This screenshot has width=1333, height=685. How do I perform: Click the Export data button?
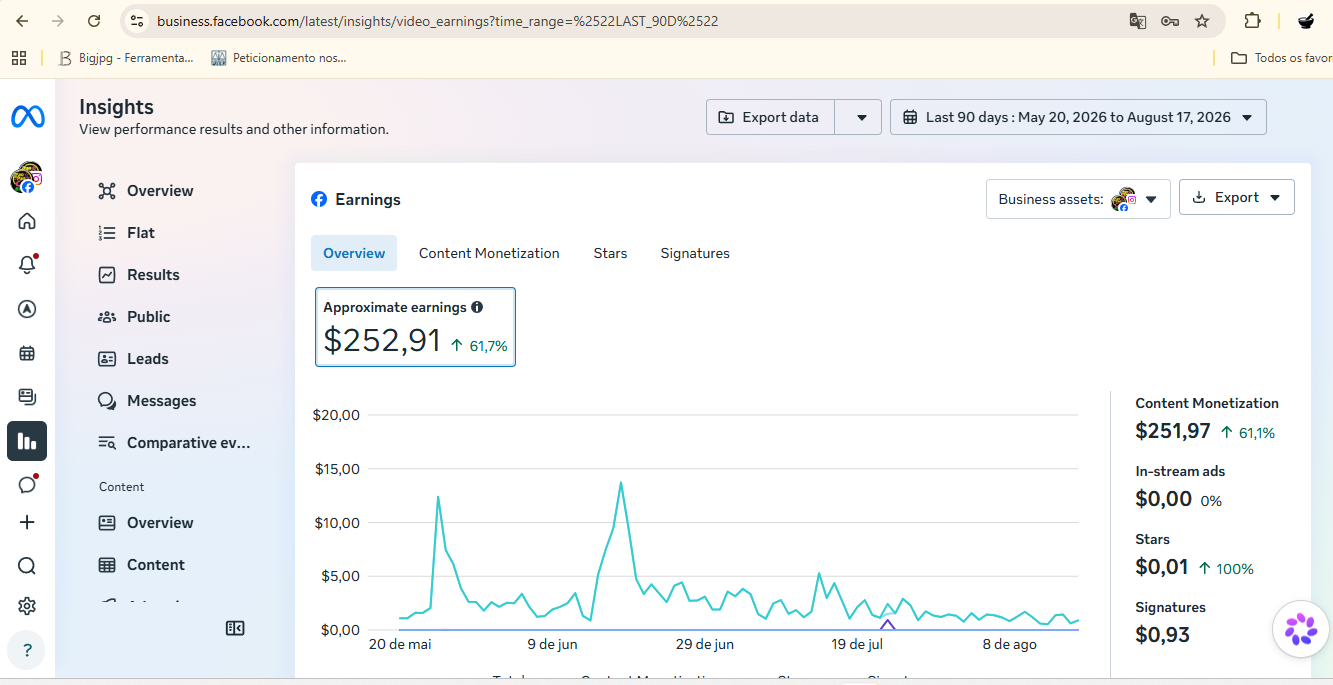(770, 117)
